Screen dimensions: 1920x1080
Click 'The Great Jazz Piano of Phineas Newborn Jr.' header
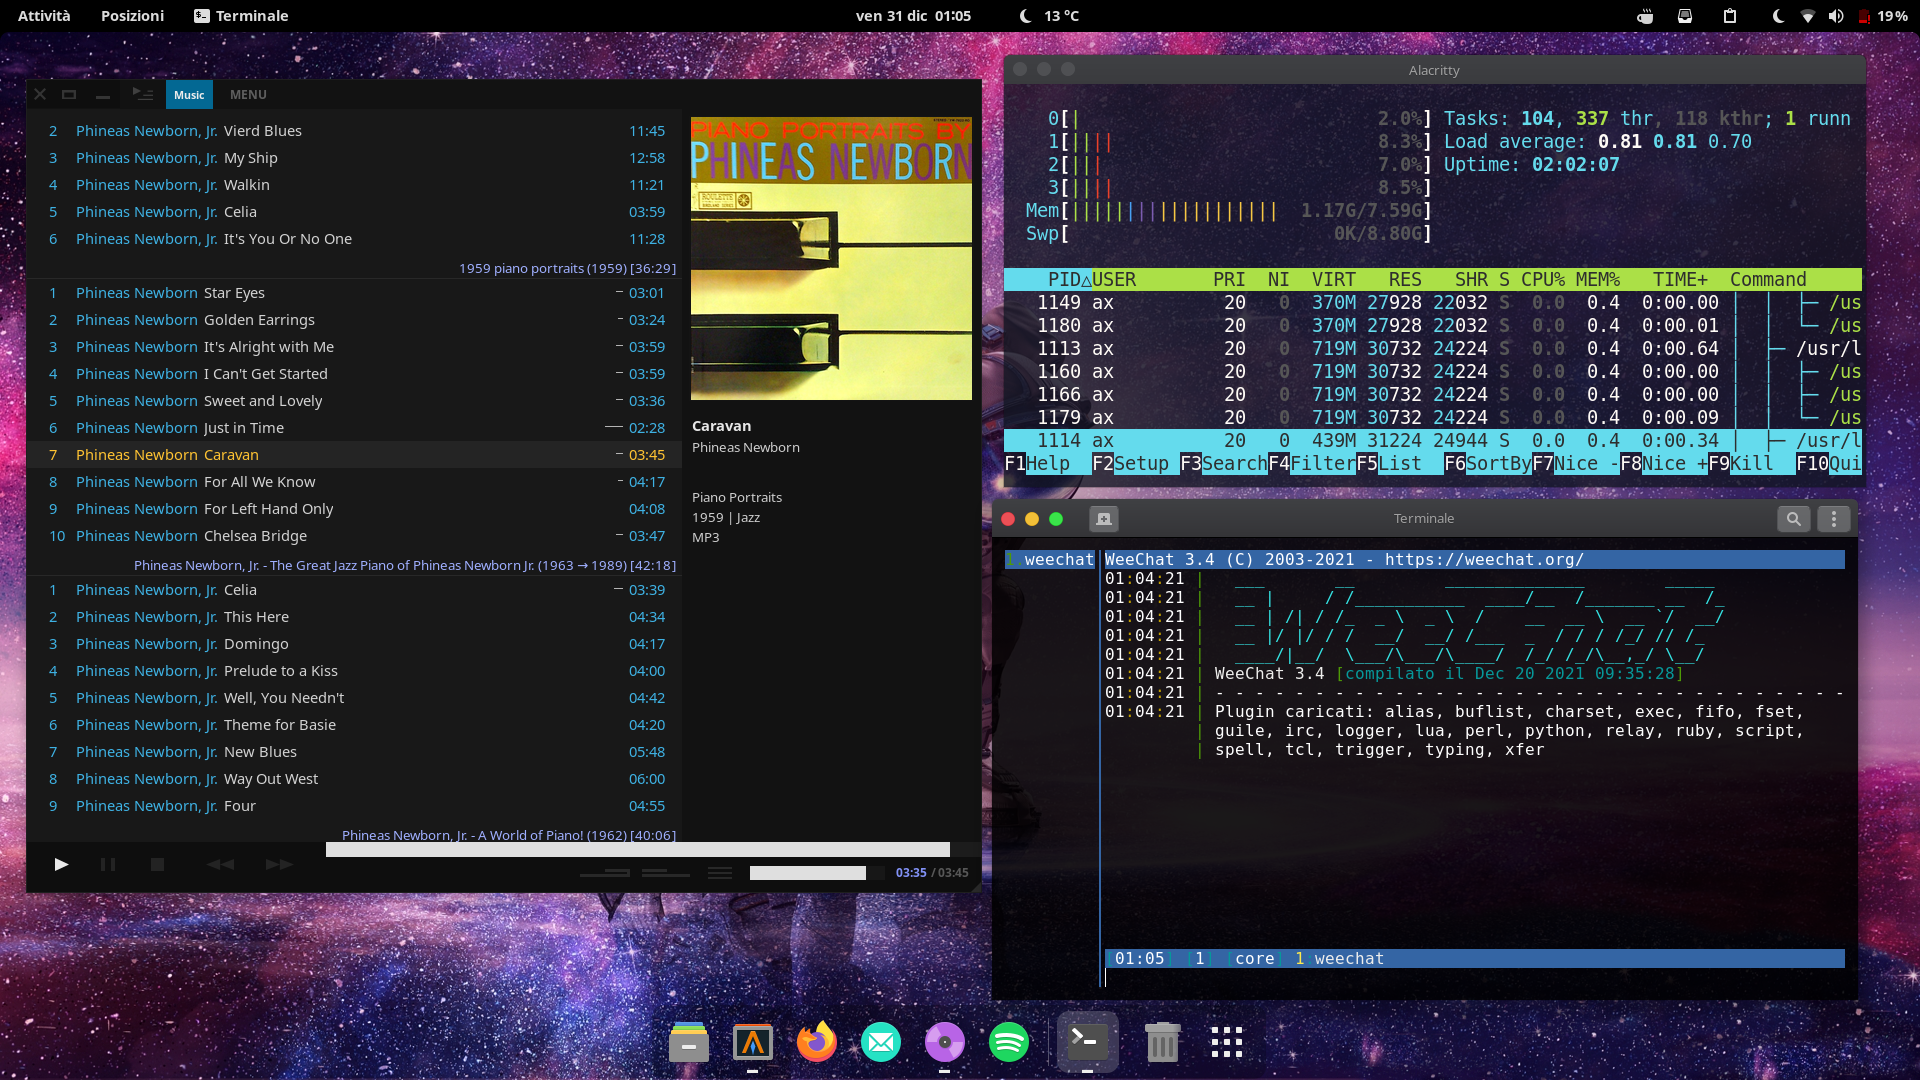pyautogui.click(x=405, y=565)
